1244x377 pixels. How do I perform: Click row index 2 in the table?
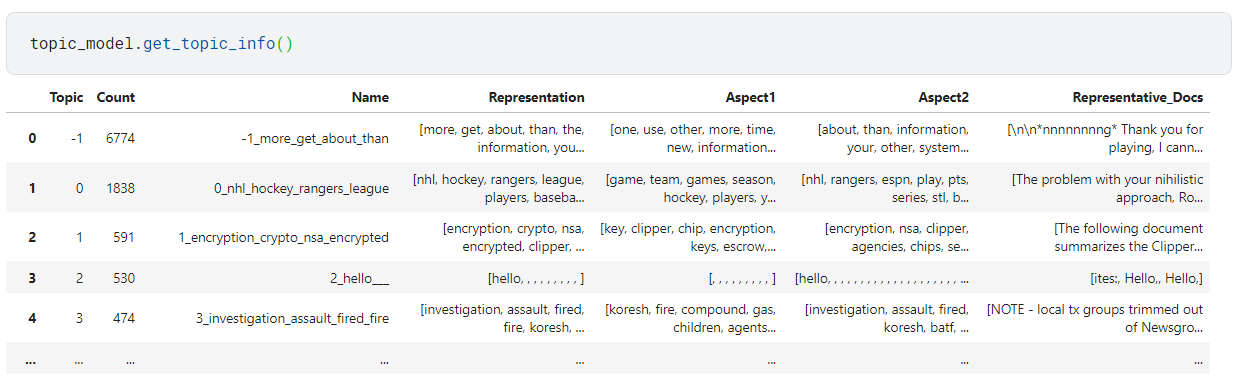click(x=32, y=237)
